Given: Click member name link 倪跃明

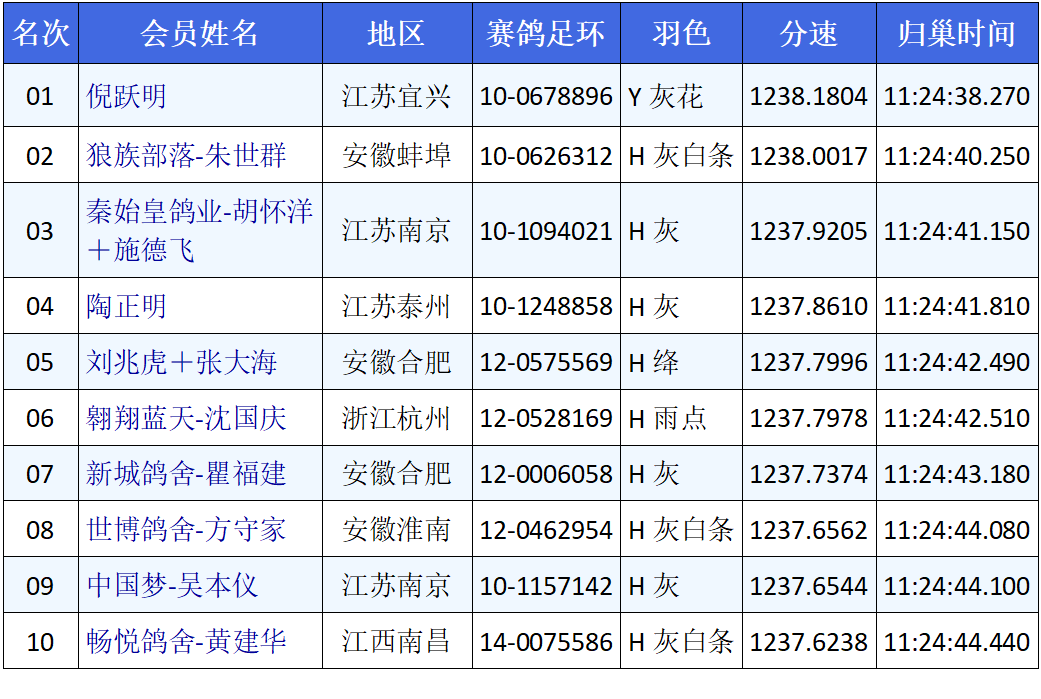Looking at the screenshot, I should tap(126, 97).
